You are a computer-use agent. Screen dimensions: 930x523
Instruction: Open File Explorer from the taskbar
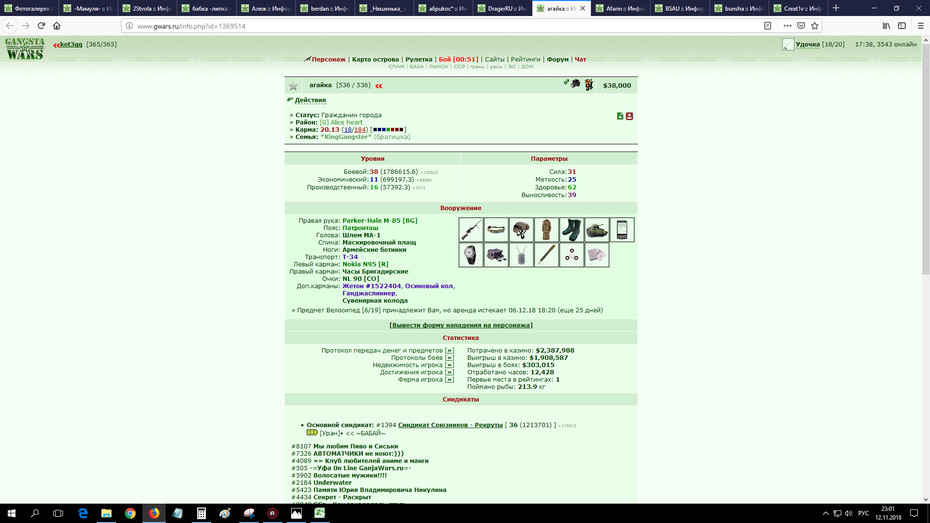pos(106,514)
